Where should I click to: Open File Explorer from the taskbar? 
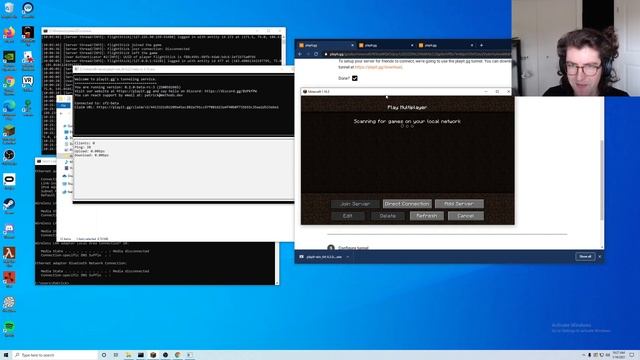coord(128,355)
